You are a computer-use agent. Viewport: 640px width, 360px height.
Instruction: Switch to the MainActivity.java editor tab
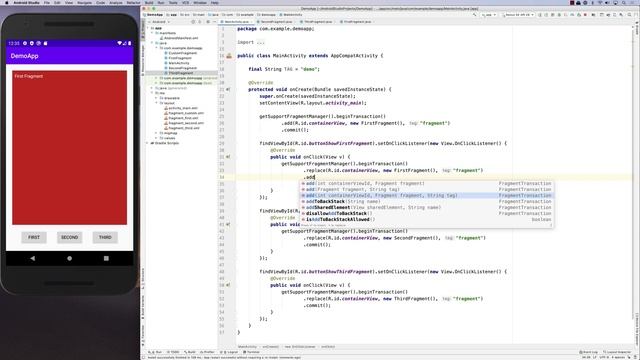tap(237, 22)
